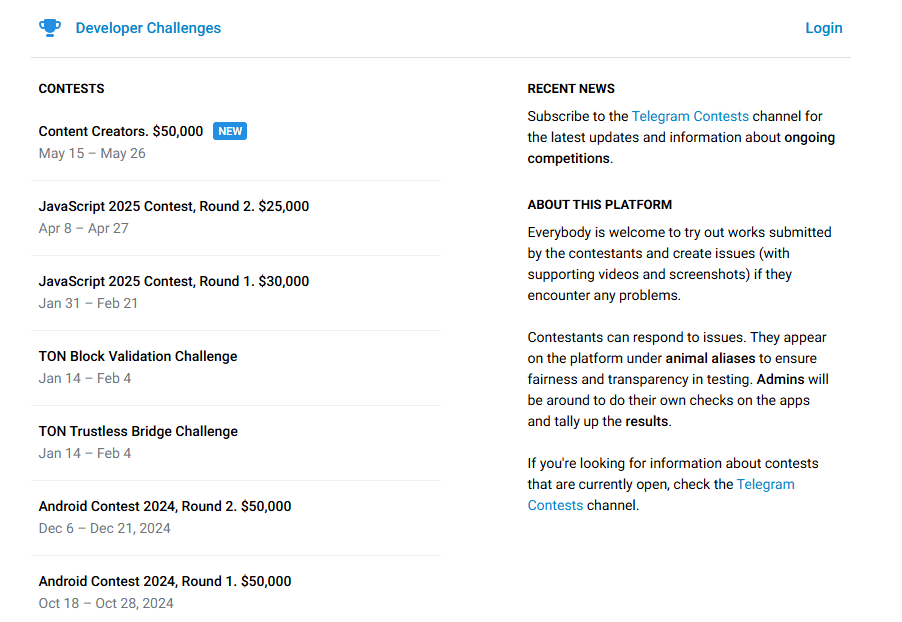Image resolution: width=902 pixels, height=622 pixels.
Task: Click the Apr 8 – Apr 27 date line
Action: [x=84, y=228]
